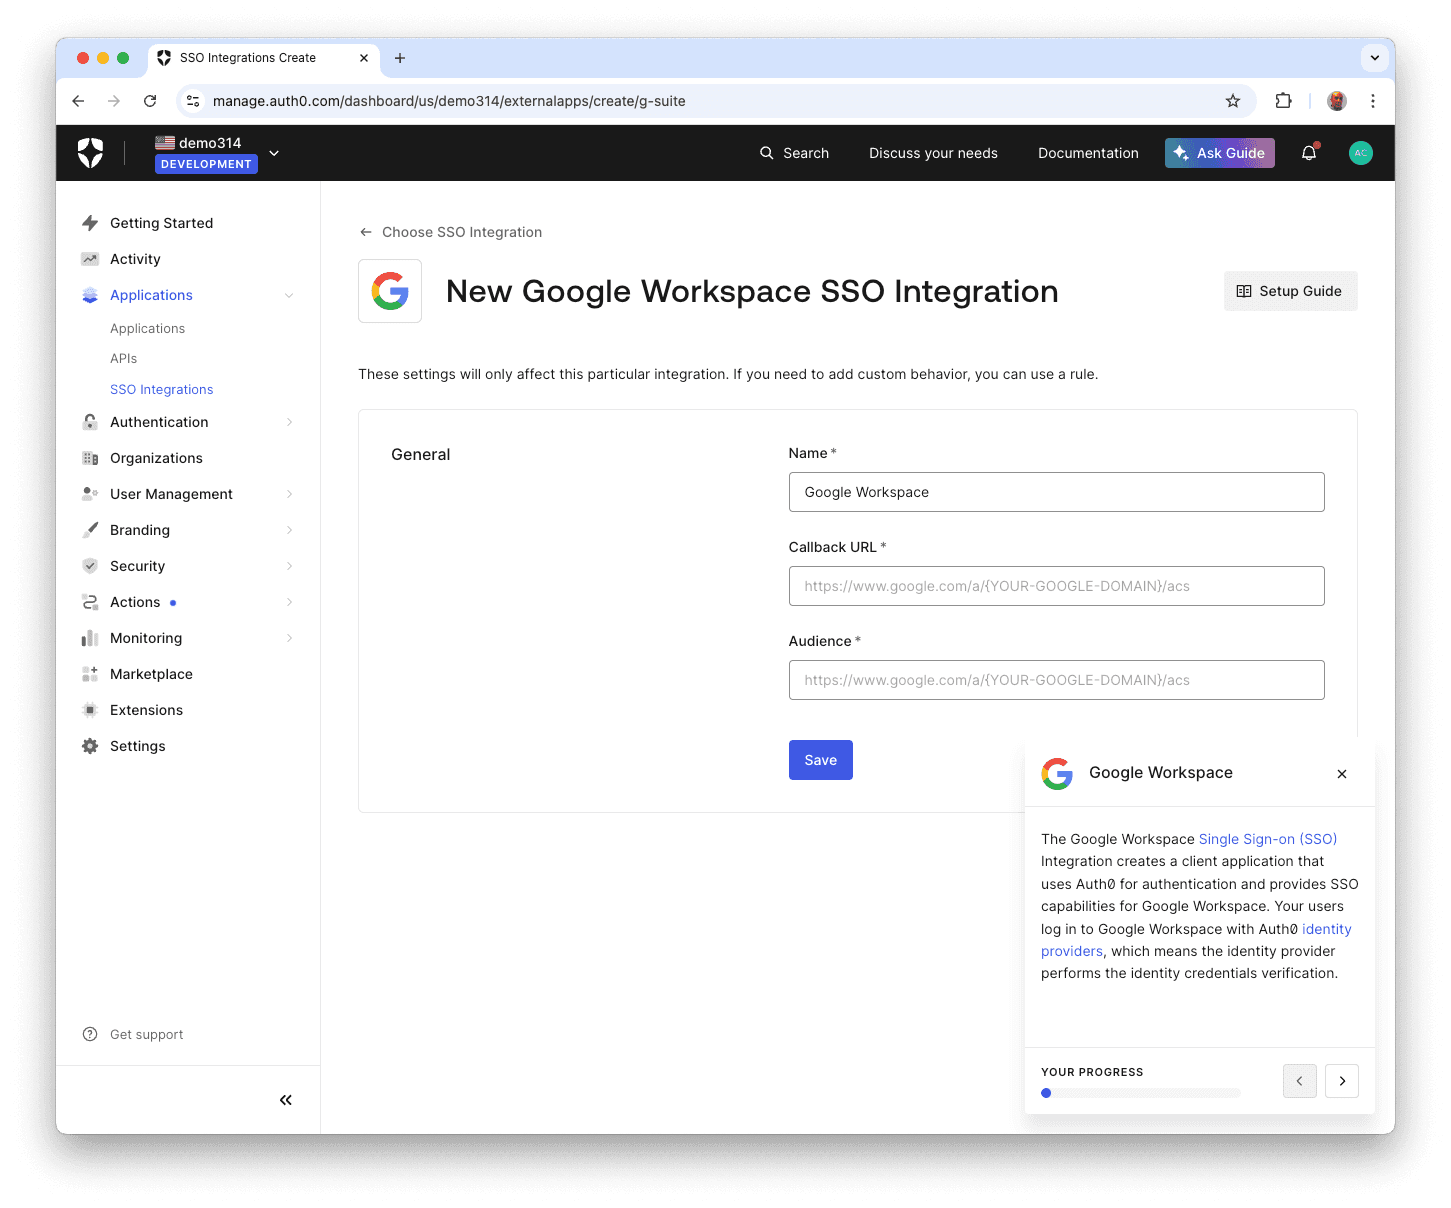Screen dimensions: 1451x1208
Task: Expand the Security section chevron
Action: pos(289,566)
